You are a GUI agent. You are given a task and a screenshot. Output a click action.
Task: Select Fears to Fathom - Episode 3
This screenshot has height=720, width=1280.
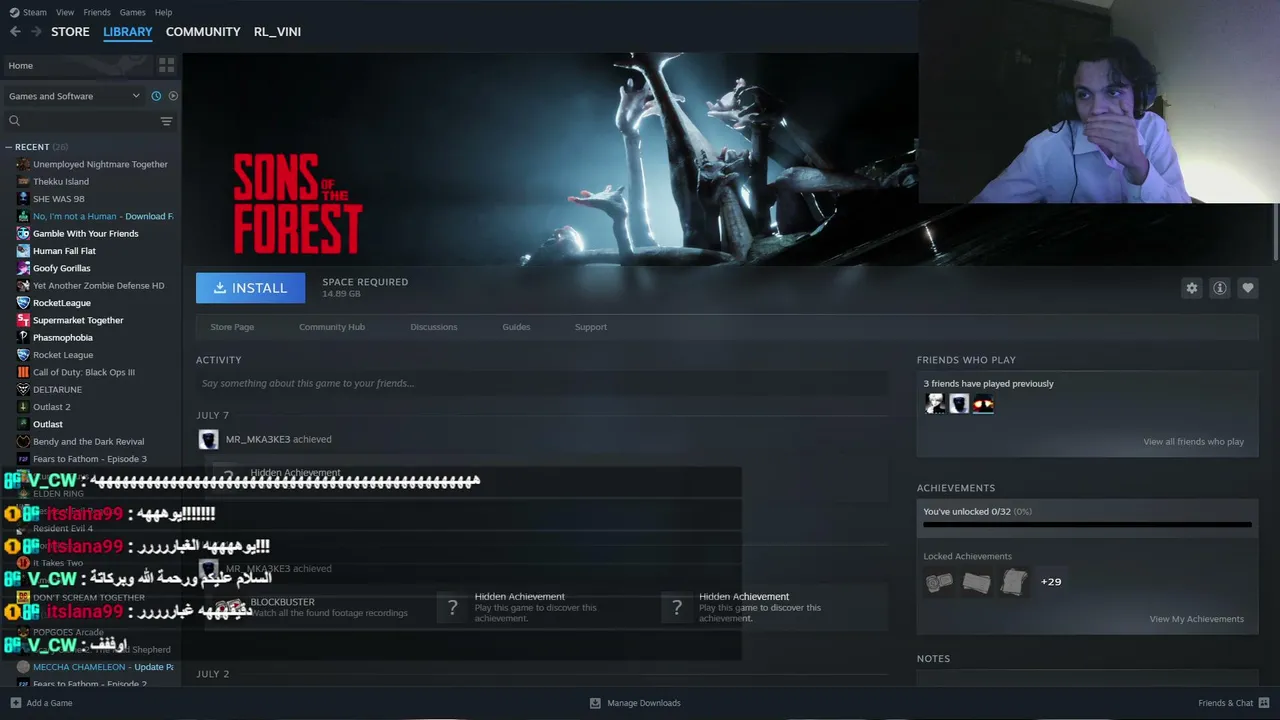(92, 459)
